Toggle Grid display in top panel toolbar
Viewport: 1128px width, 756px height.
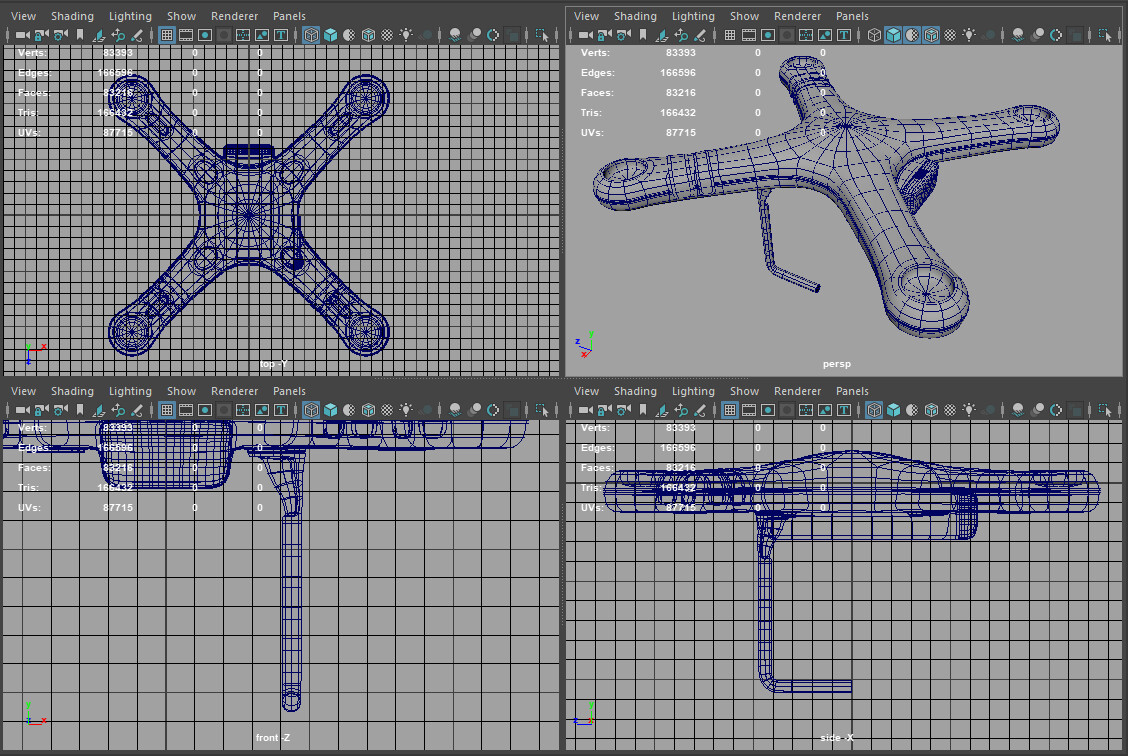click(x=167, y=35)
